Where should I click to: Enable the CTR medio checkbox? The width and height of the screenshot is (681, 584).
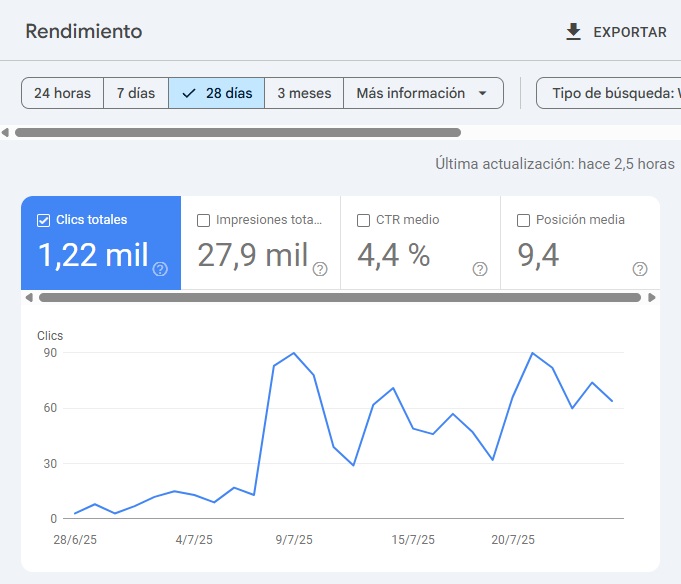pyautogui.click(x=363, y=220)
